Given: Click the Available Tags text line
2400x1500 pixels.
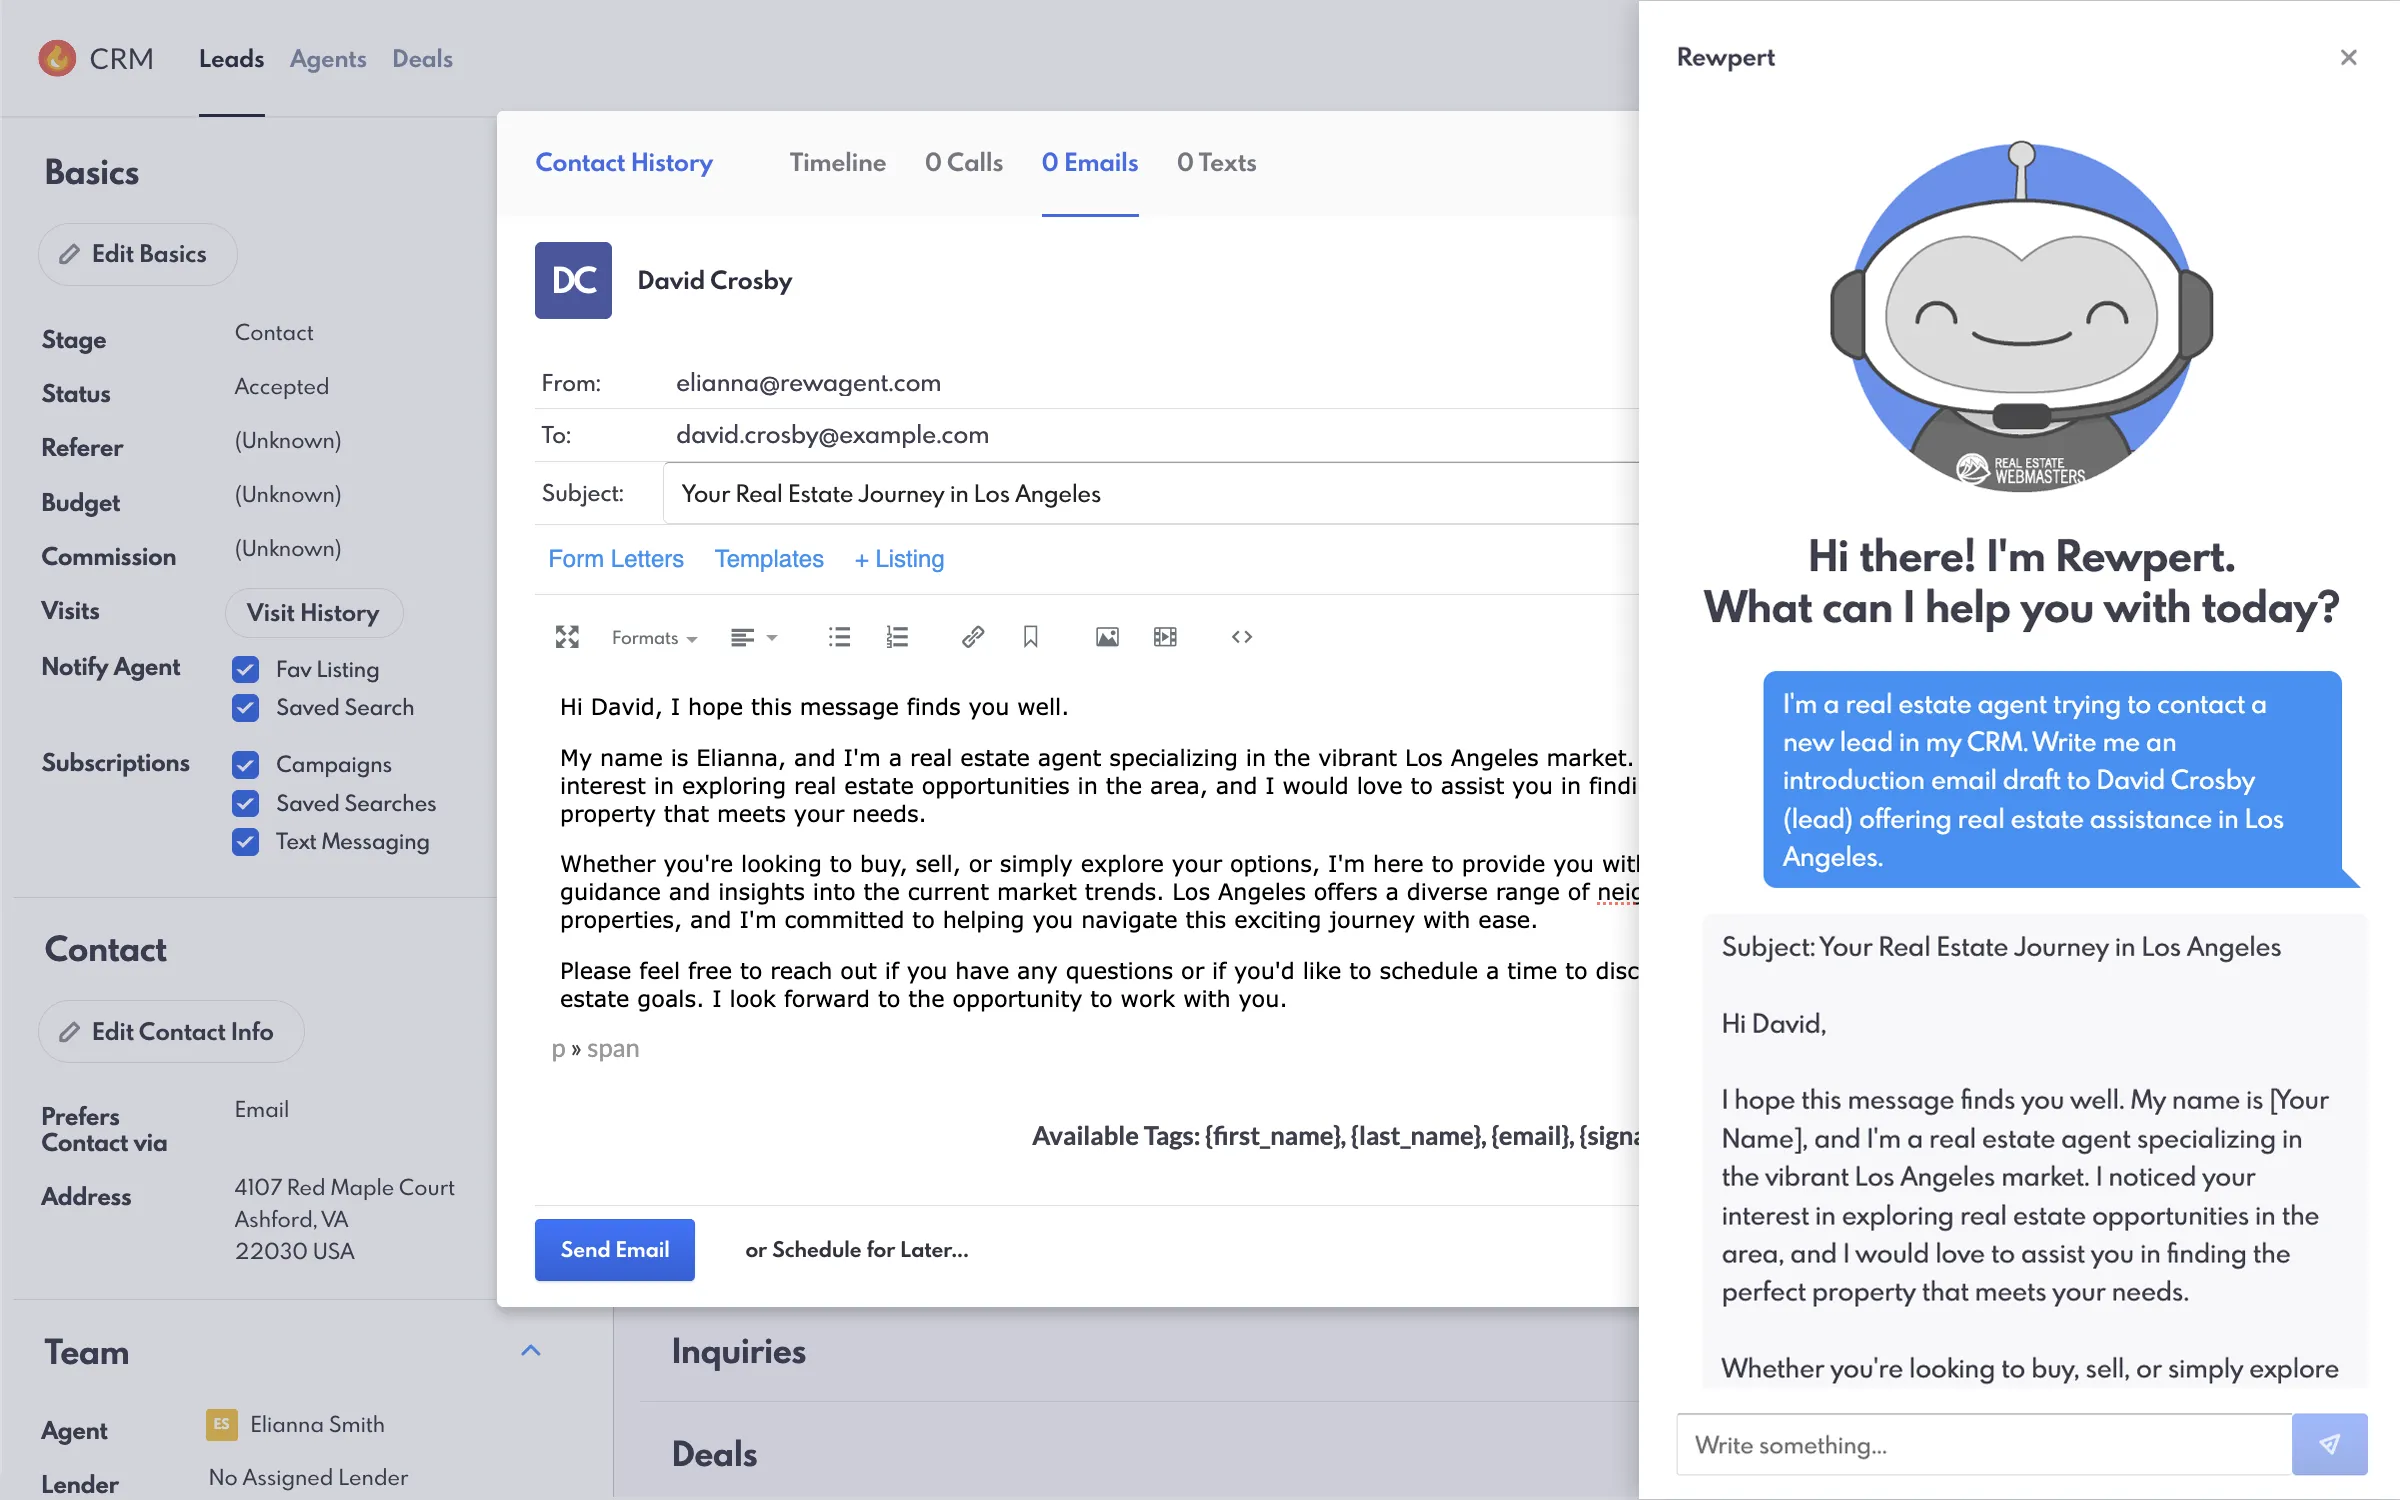Looking at the screenshot, I should [1335, 1136].
